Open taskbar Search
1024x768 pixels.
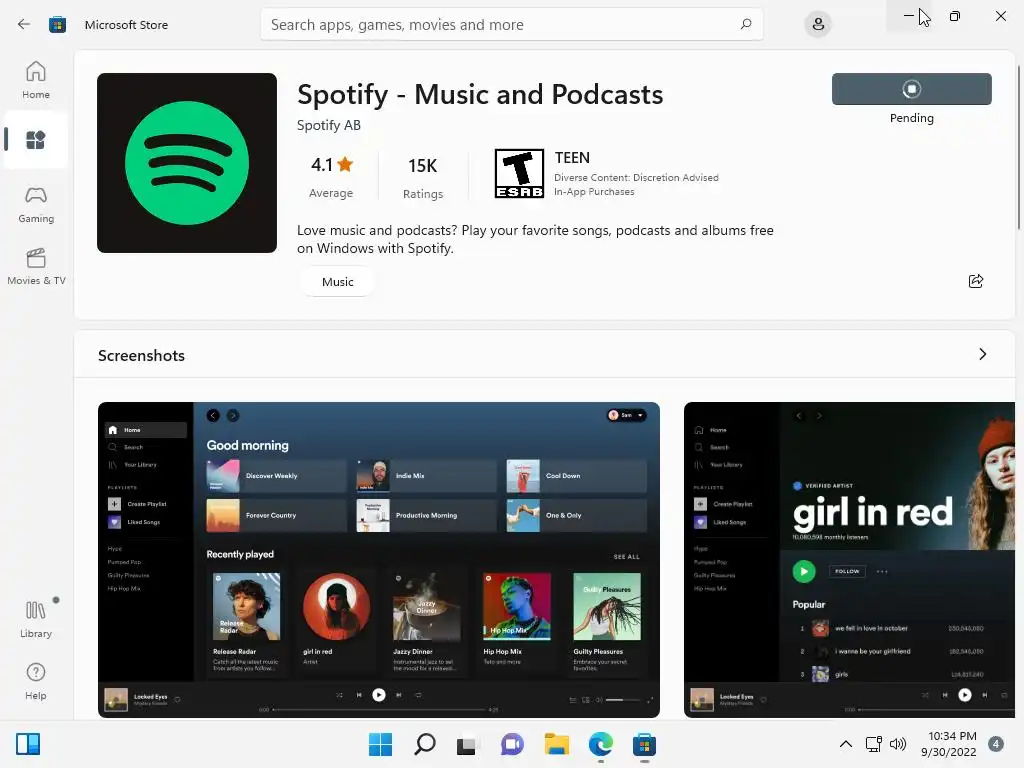click(424, 744)
